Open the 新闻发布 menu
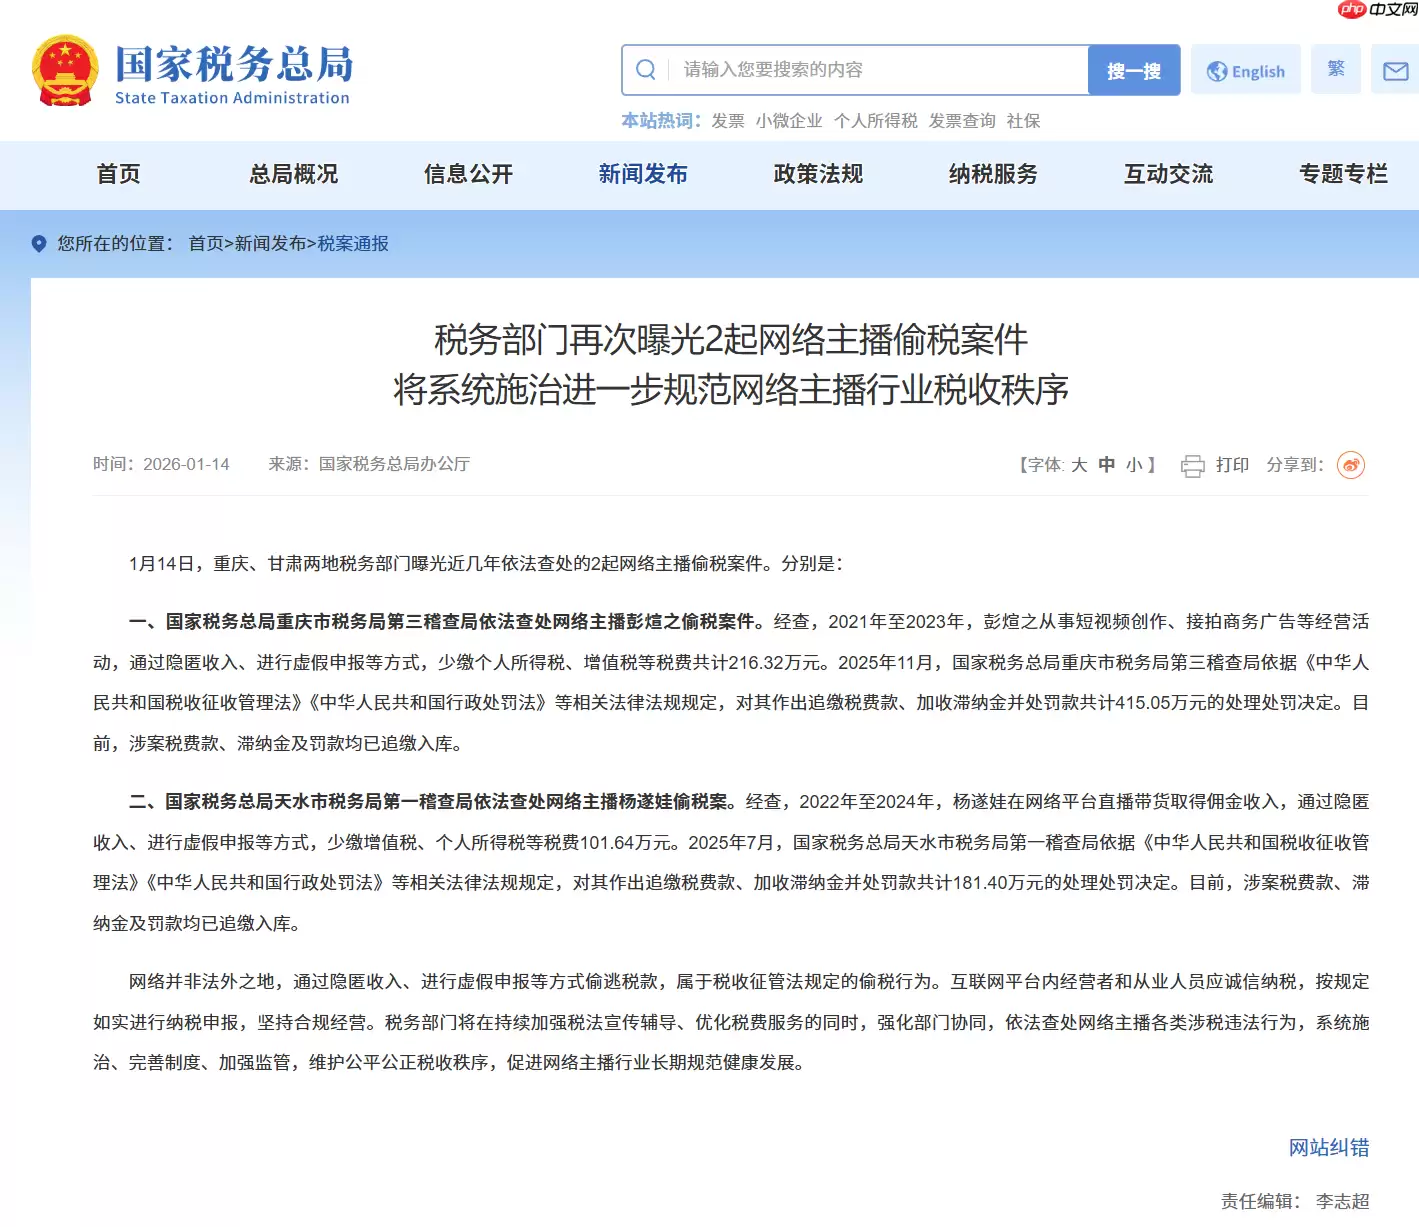The height and width of the screenshot is (1227, 1419). (x=643, y=174)
